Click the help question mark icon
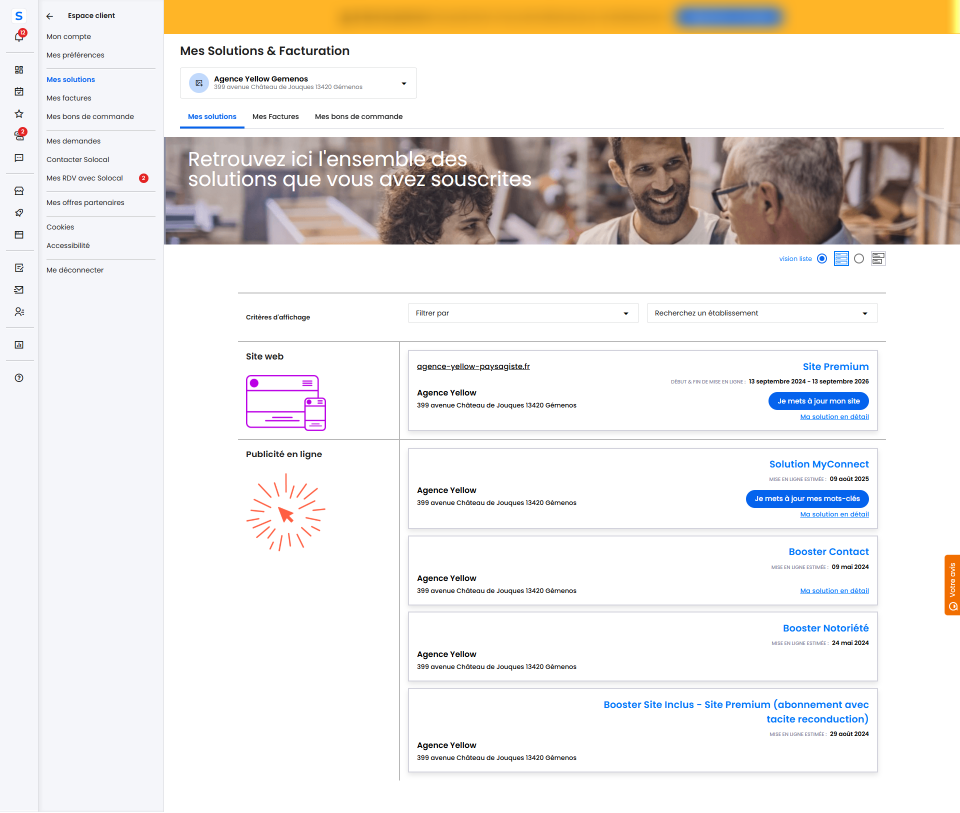 19,378
